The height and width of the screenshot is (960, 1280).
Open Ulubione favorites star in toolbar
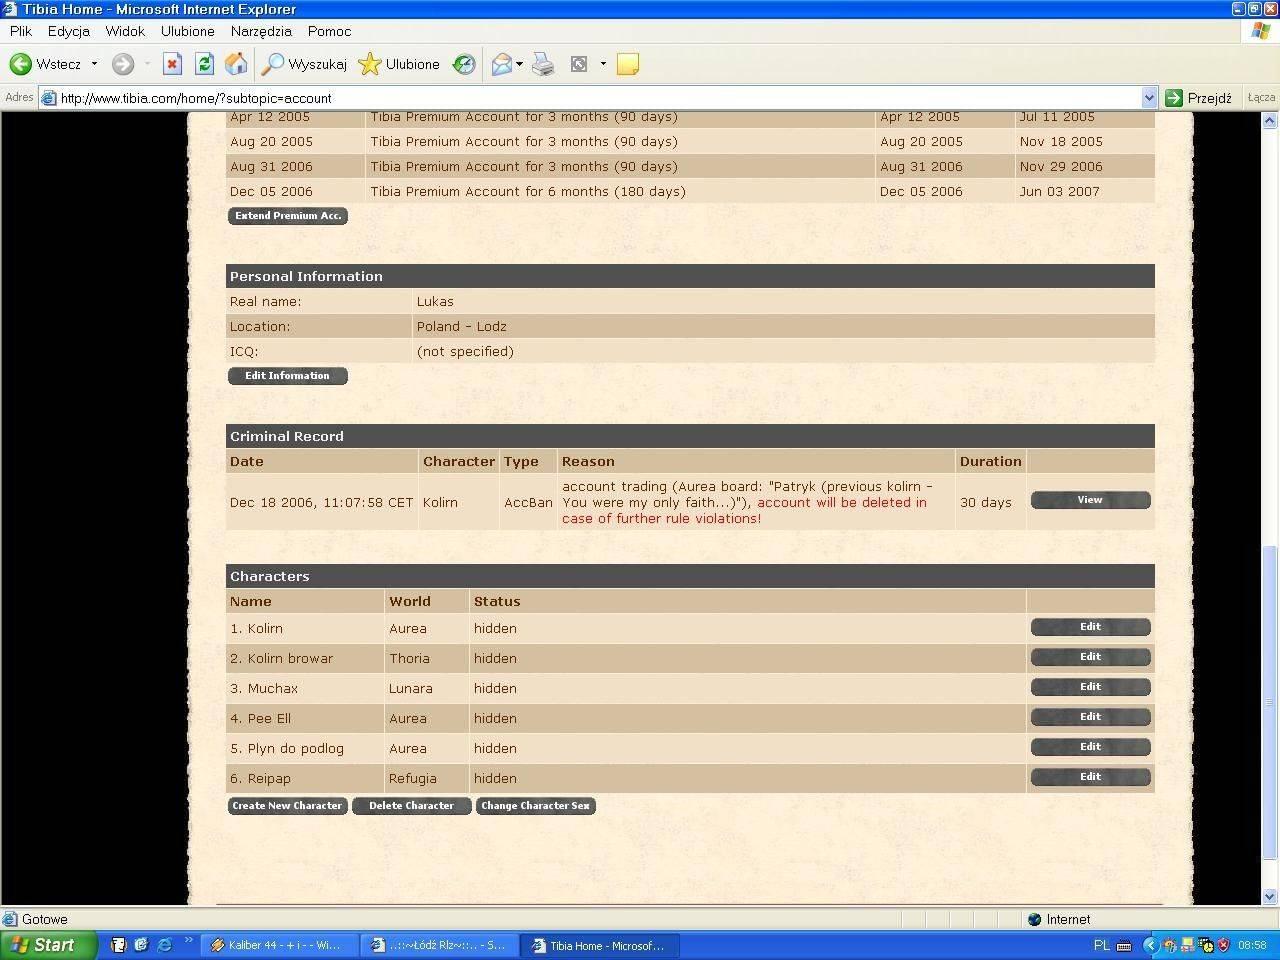coord(399,64)
